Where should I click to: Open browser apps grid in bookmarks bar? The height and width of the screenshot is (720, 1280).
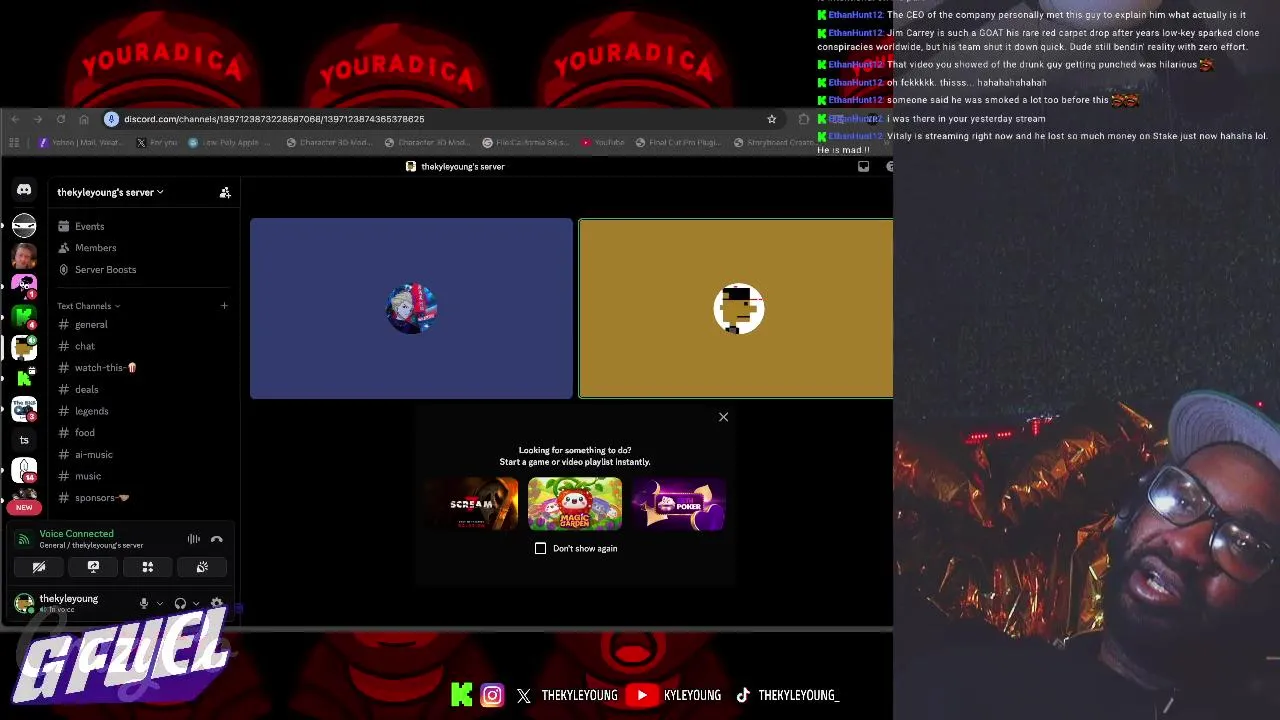coord(14,143)
